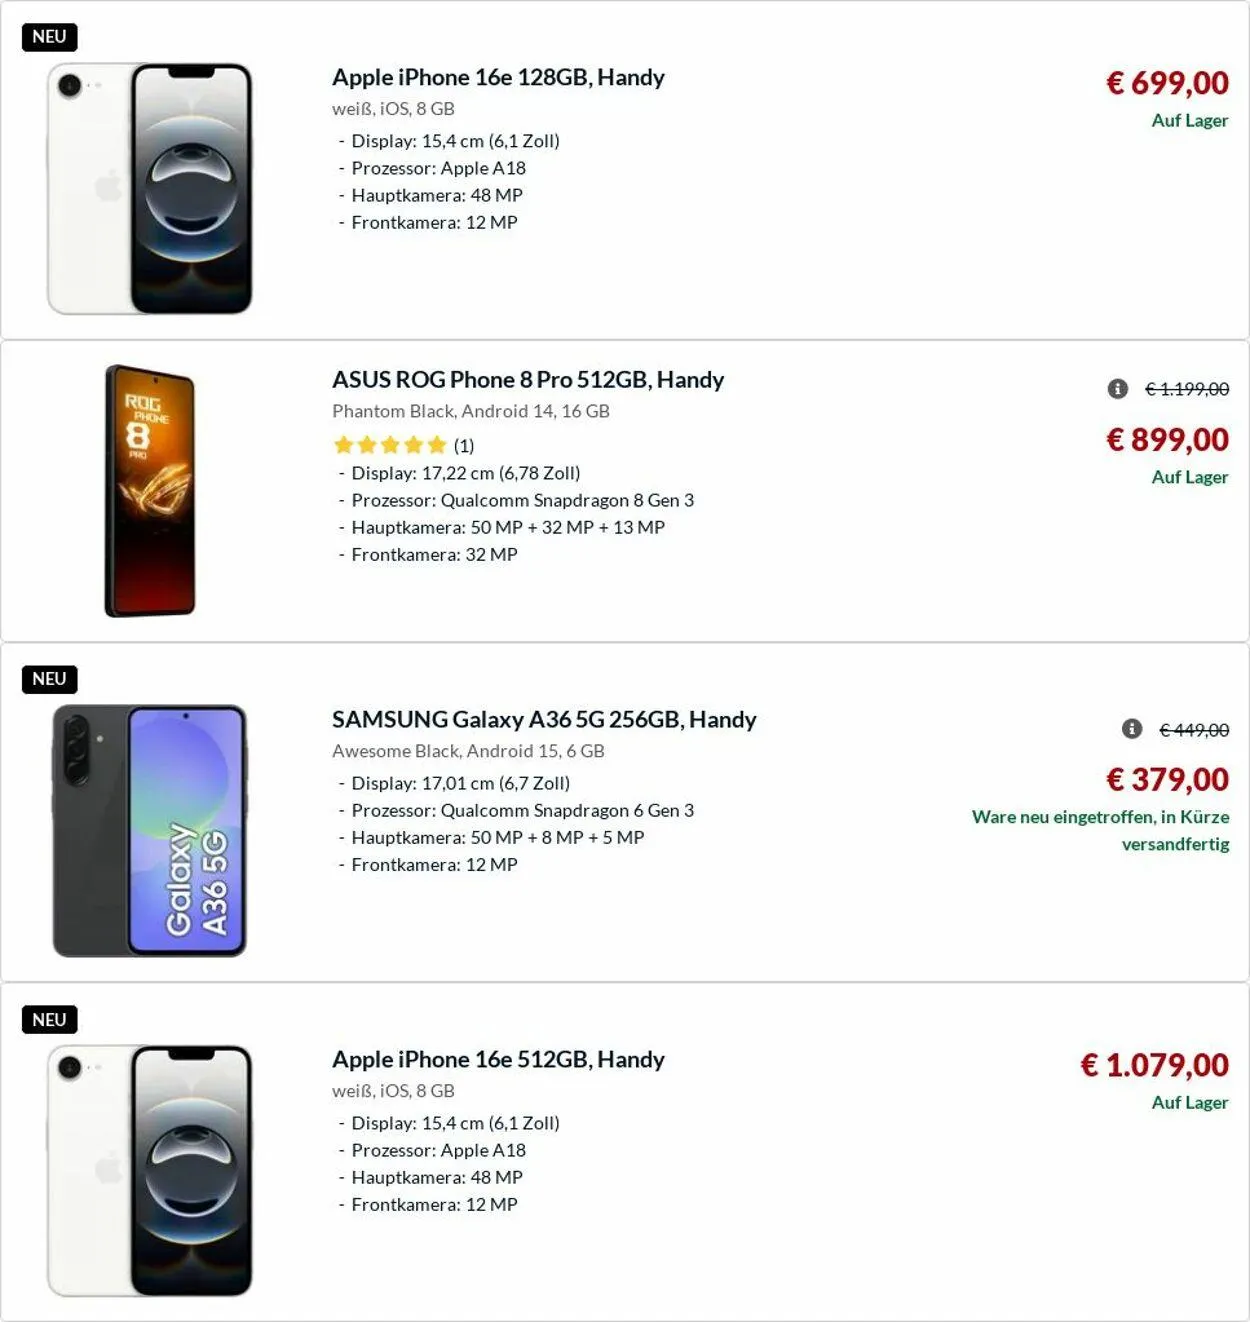This screenshot has height=1322, width=1250.
Task: Click NEU badge on iPhone 16e 128GB
Action: (x=49, y=37)
